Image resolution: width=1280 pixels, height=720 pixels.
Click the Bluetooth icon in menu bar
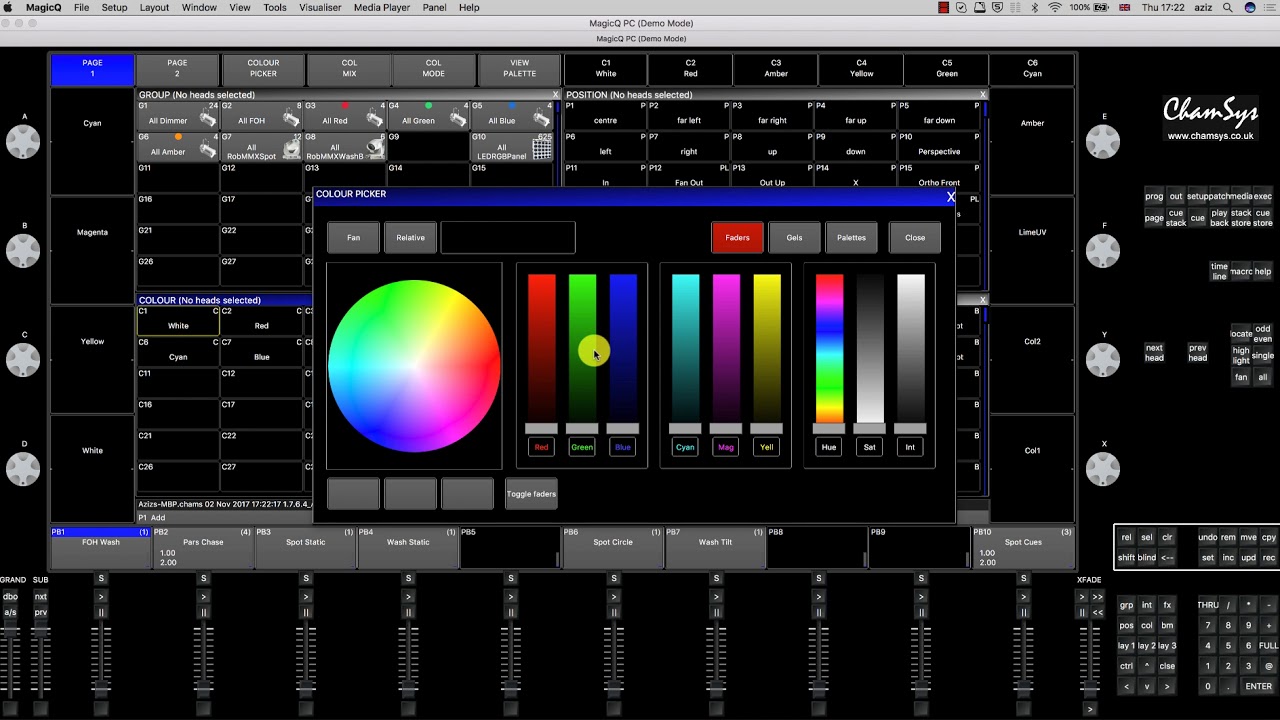click(1034, 7)
